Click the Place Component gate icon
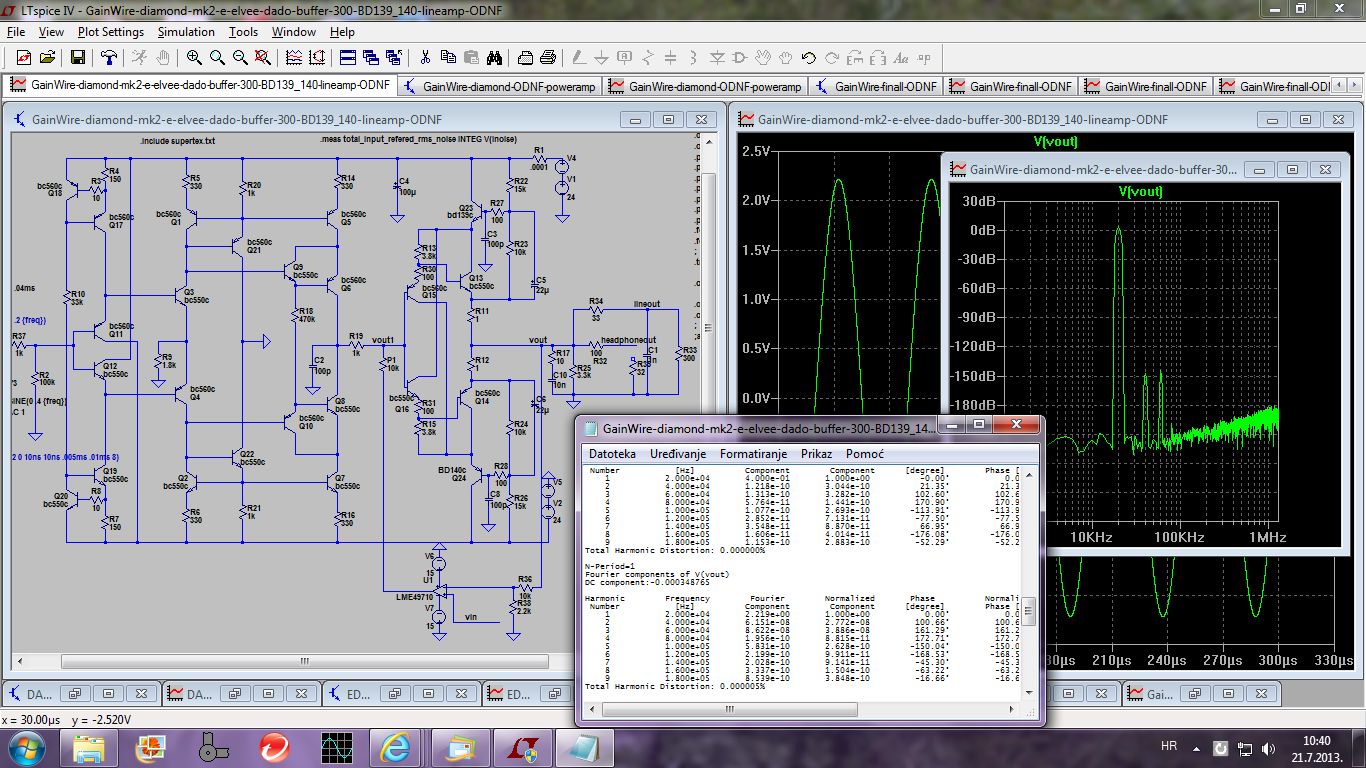 pyautogui.click(x=741, y=57)
